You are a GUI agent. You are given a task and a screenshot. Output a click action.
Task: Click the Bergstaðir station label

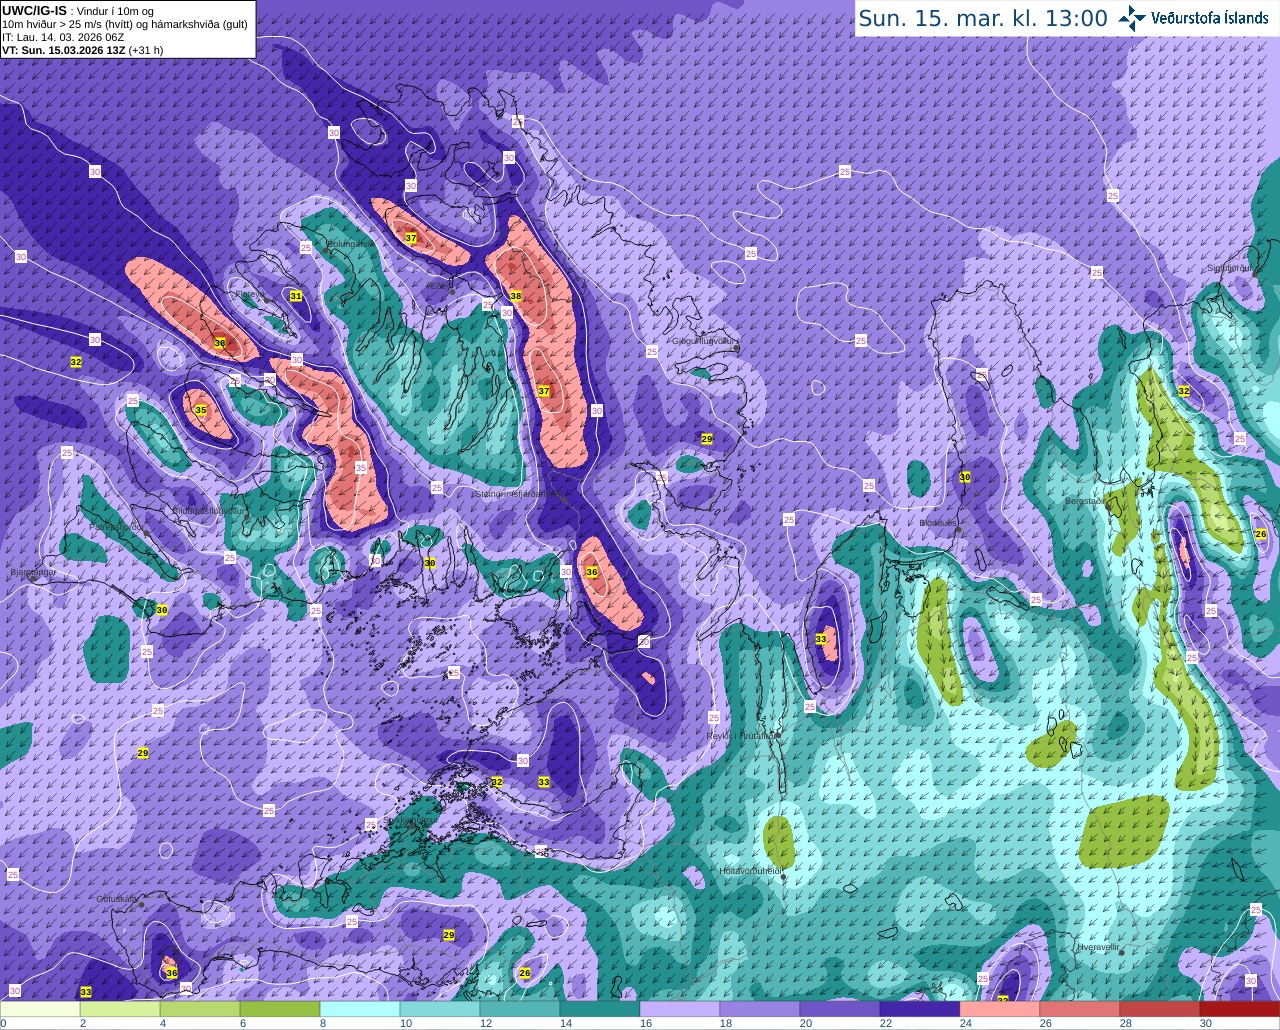1085,501
